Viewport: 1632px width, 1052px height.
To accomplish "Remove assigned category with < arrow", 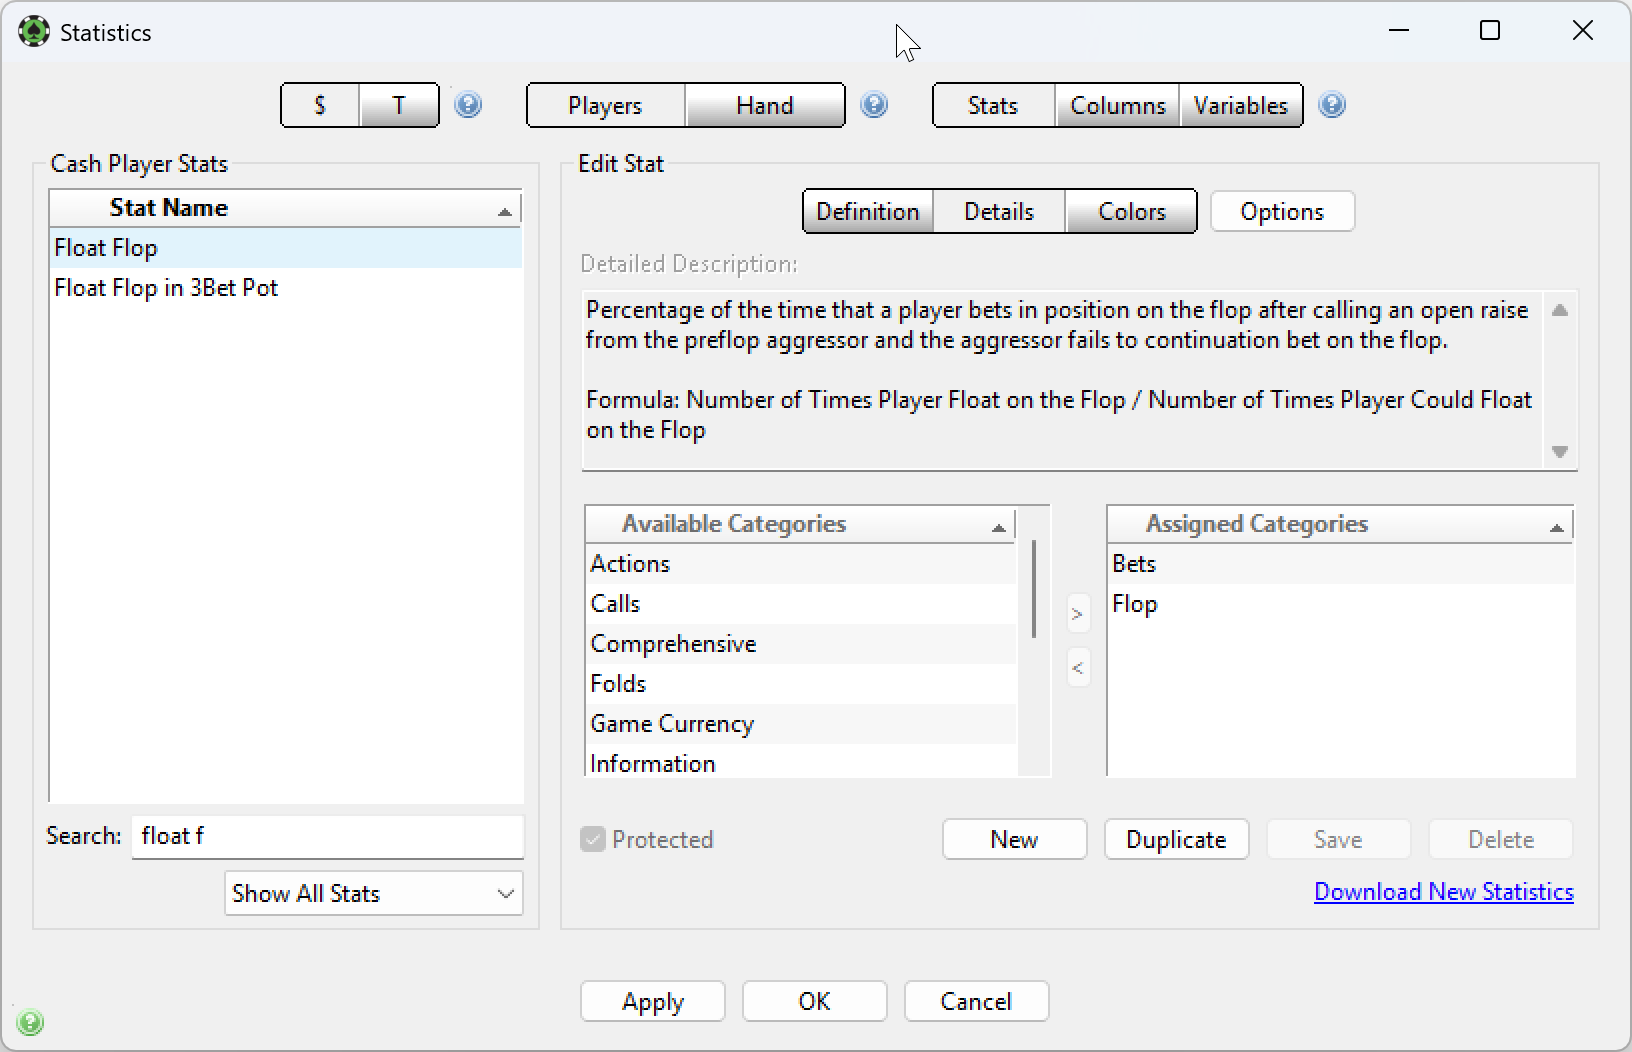I will pos(1077,668).
